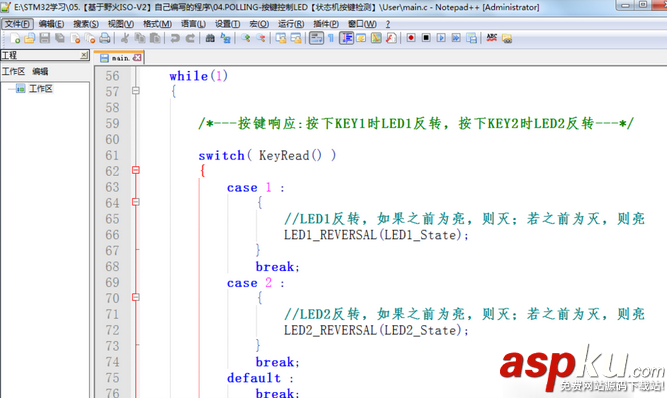
Task: Open Find with the binoculars icon
Action: [210, 38]
